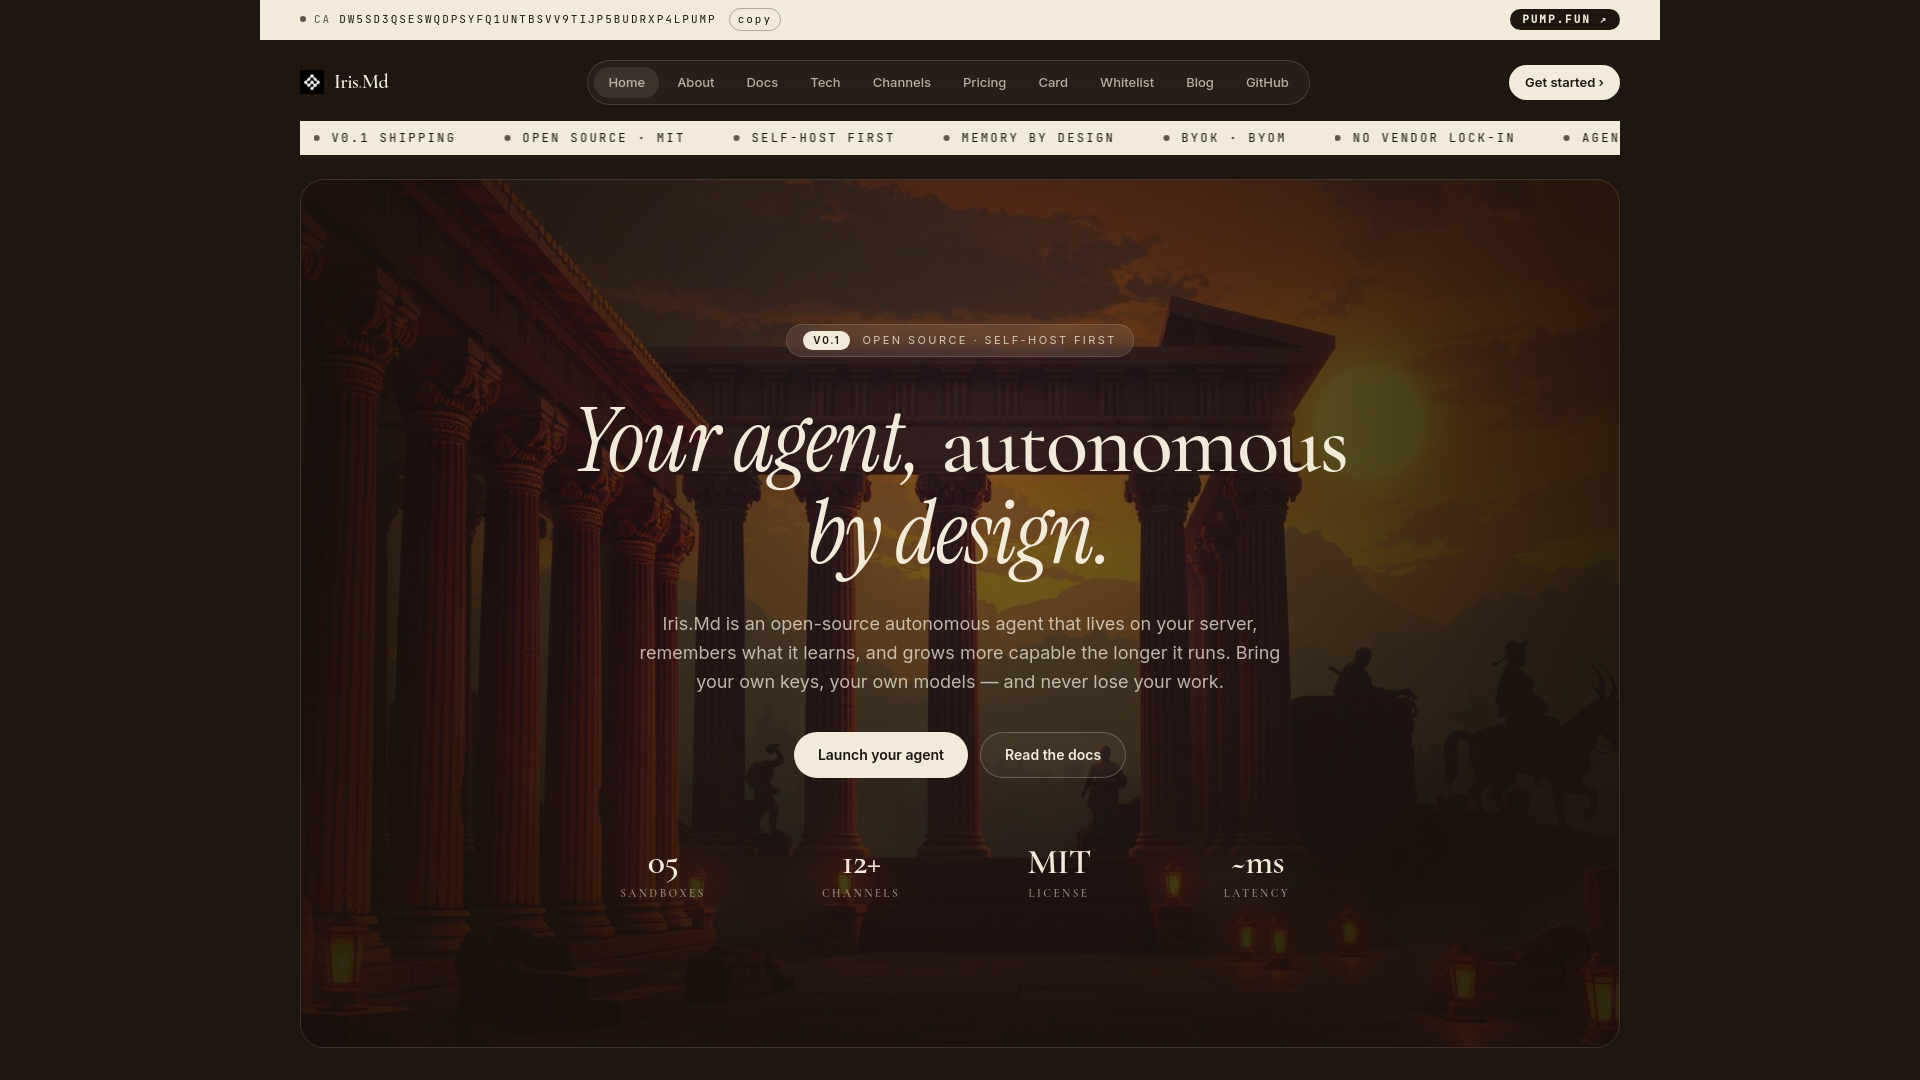Navigate to the Tech page
The height and width of the screenshot is (1080, 1920).
point(825,83)
